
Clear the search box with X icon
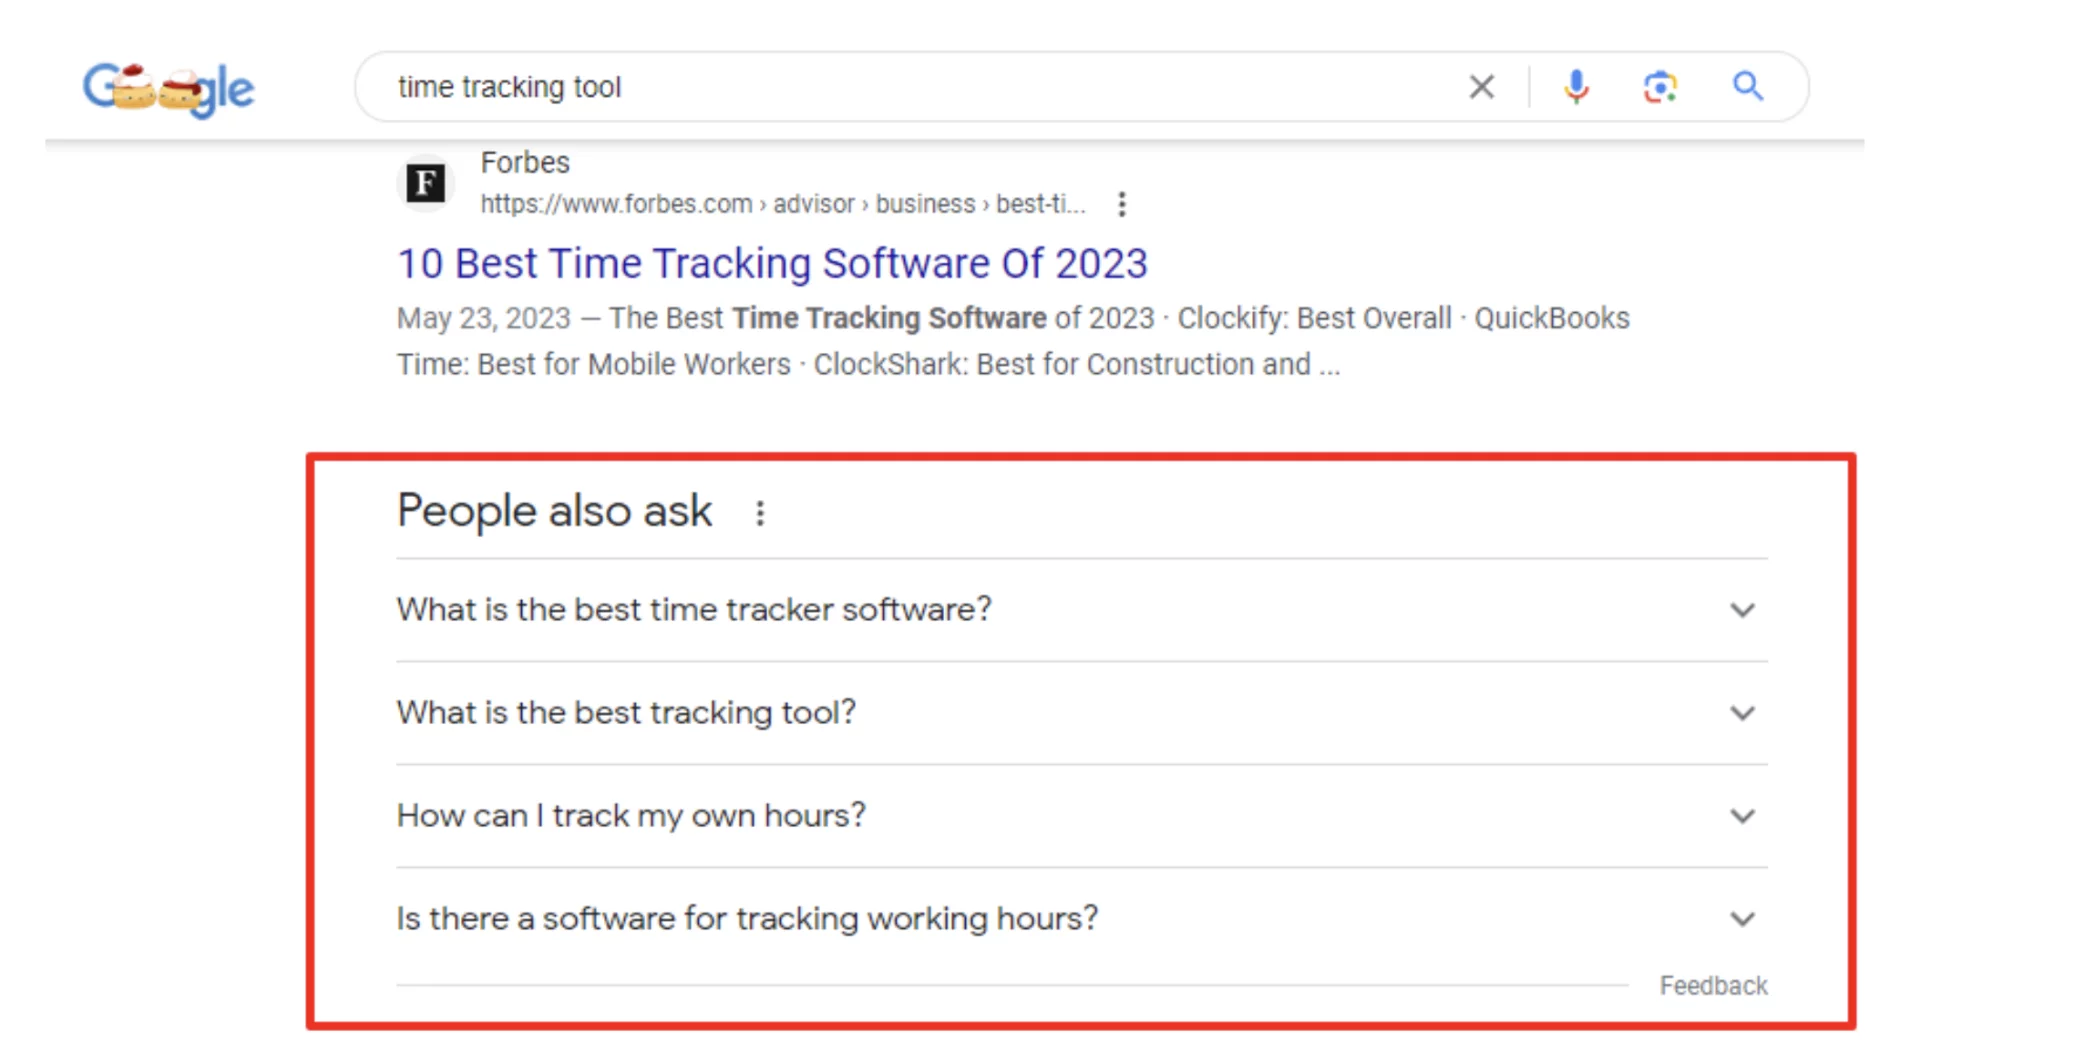pyautogui.click(x=1481, y=87)
